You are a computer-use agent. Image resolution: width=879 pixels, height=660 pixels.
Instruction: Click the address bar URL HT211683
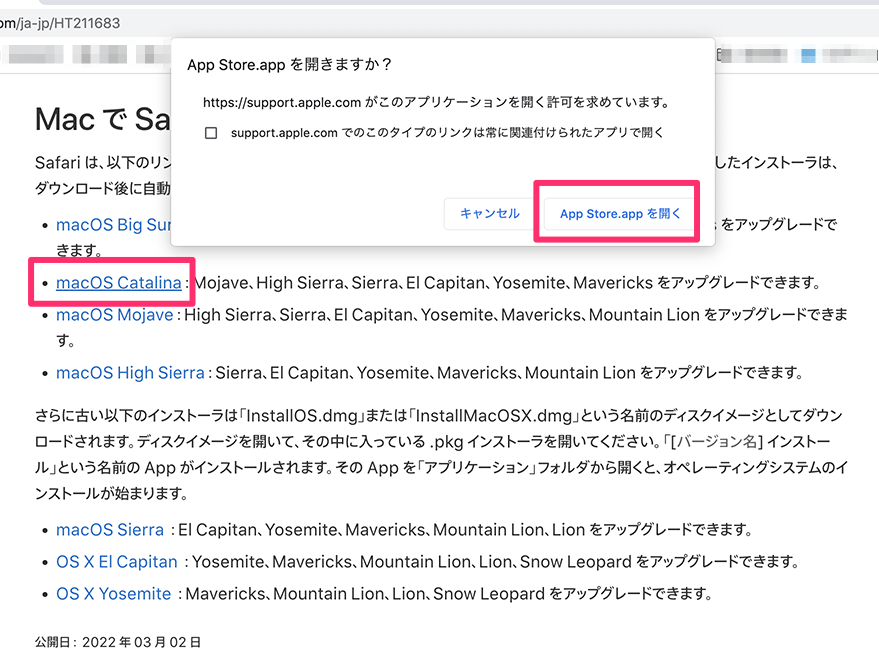pyautogui.click(x=60, y=23)
